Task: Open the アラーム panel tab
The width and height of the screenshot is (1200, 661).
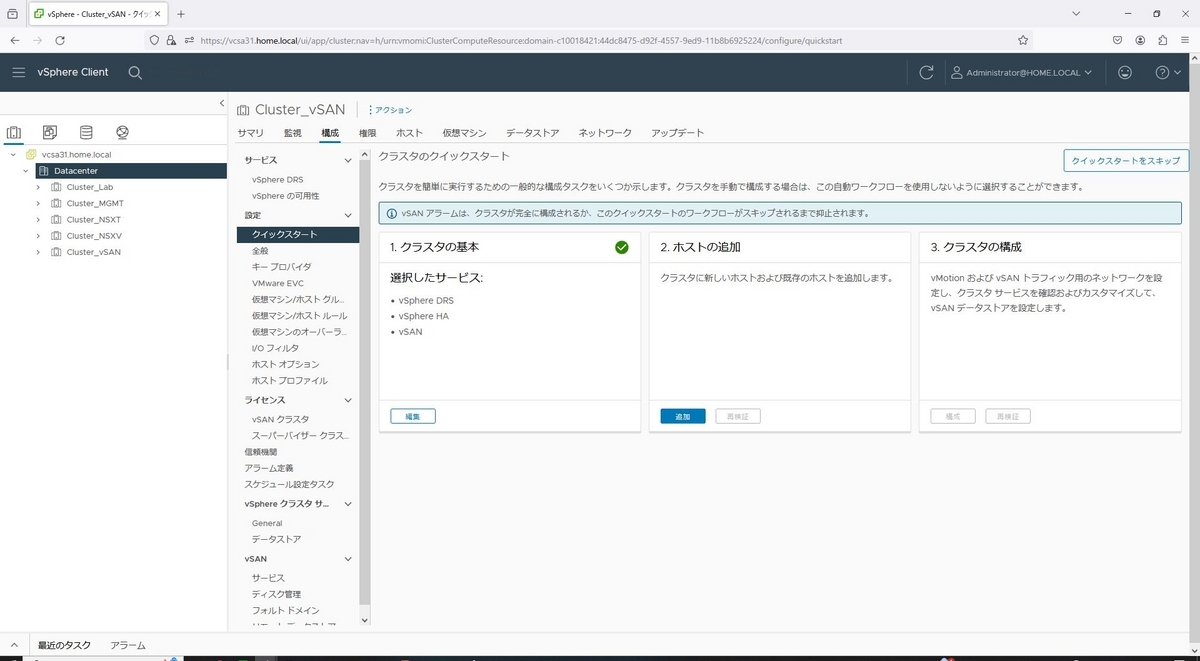Action: pyautogui.click(x=128, y=646)
